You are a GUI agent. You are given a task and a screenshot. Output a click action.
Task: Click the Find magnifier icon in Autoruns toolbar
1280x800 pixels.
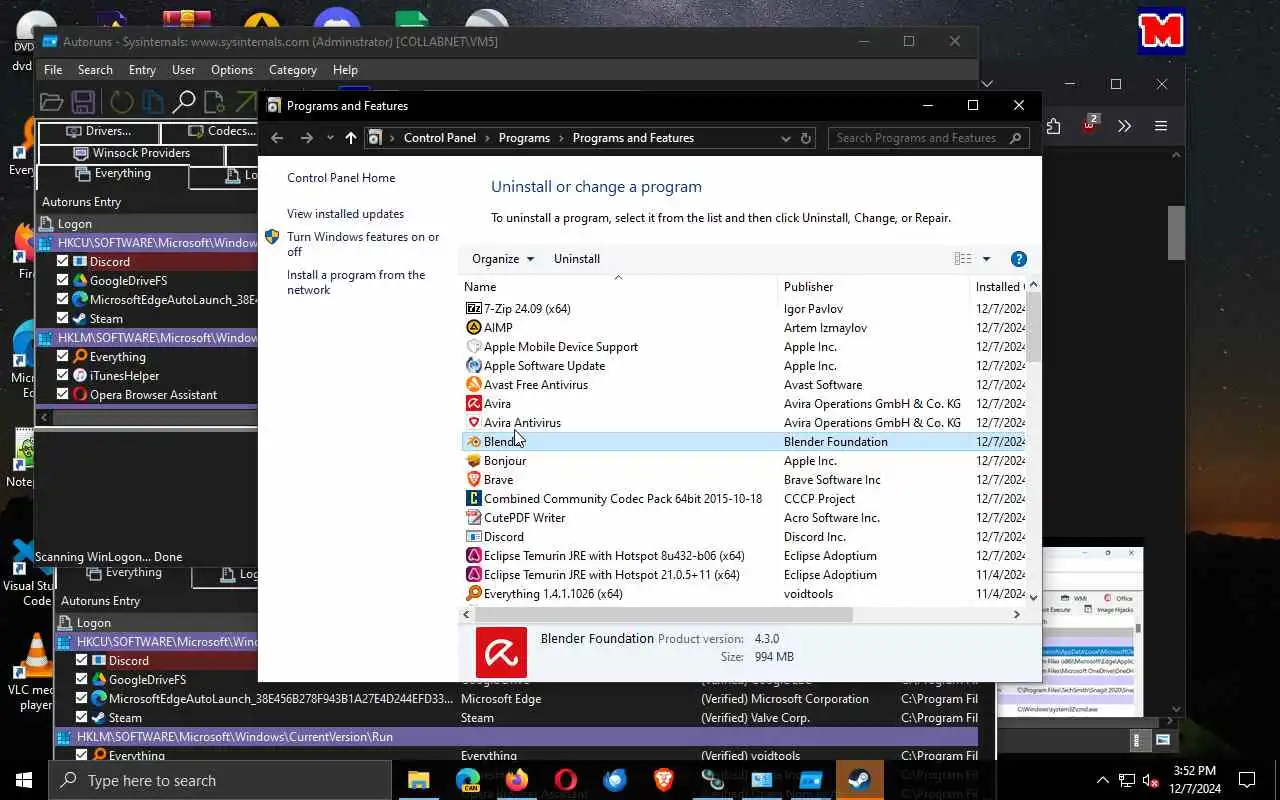pos(184,102)
